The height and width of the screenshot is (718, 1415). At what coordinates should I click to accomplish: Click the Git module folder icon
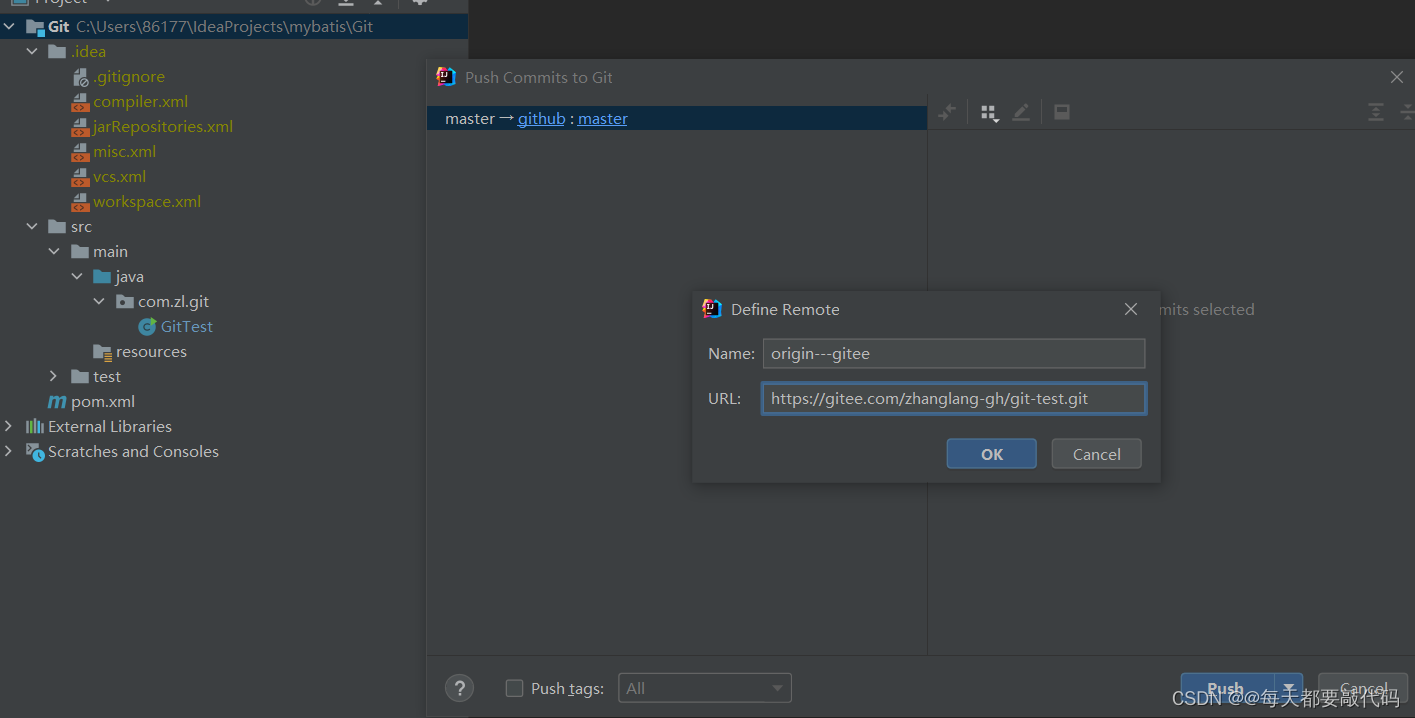[35, 27]
